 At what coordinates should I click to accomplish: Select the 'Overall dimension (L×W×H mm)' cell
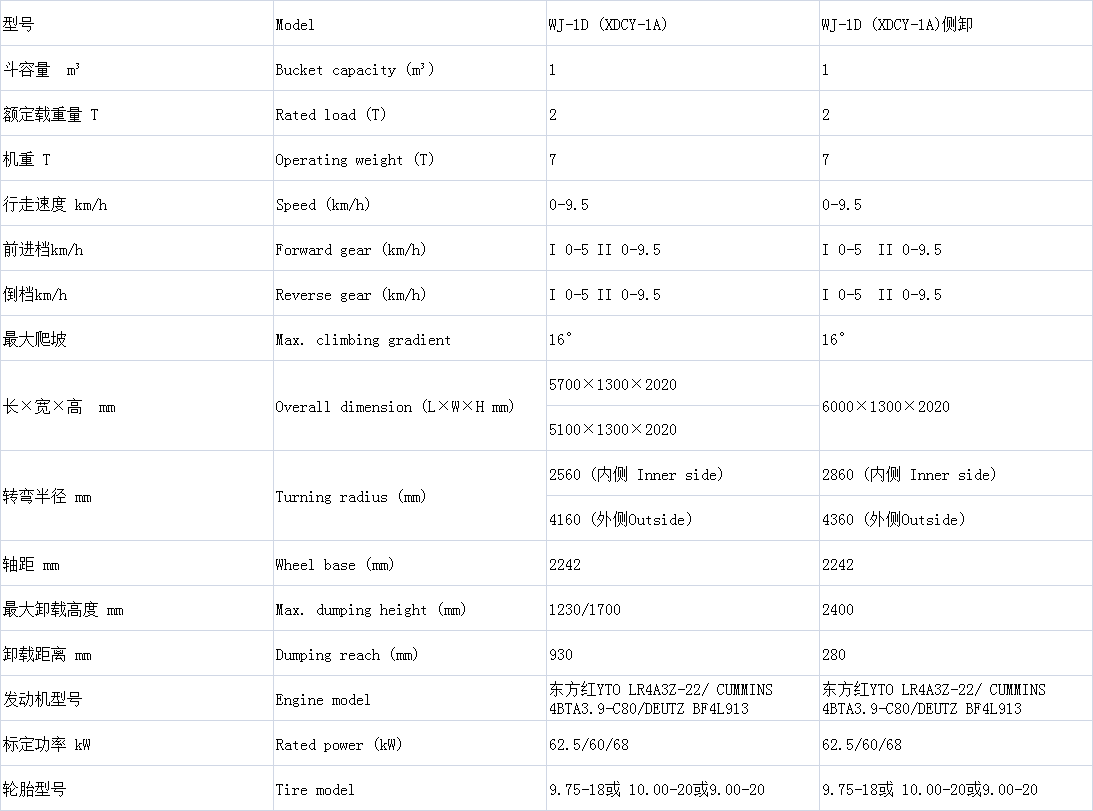click(x=394, y=407)
